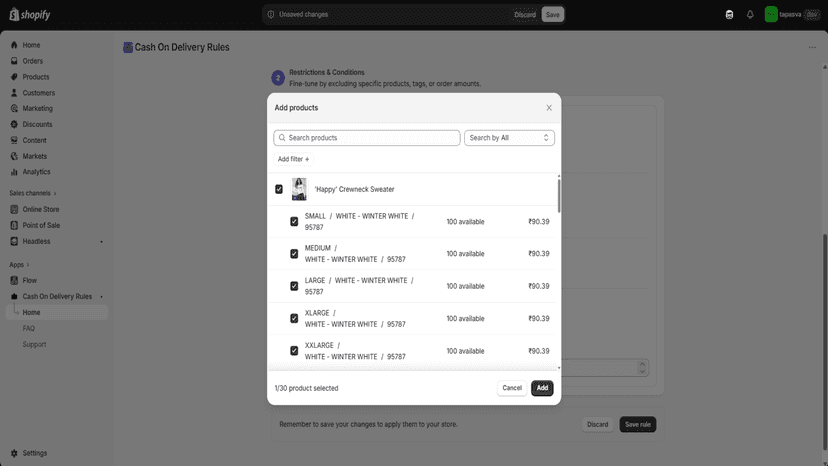Screen dimensions: 828x466
Task: Open the Customers person icon
Action: (14, 92)
